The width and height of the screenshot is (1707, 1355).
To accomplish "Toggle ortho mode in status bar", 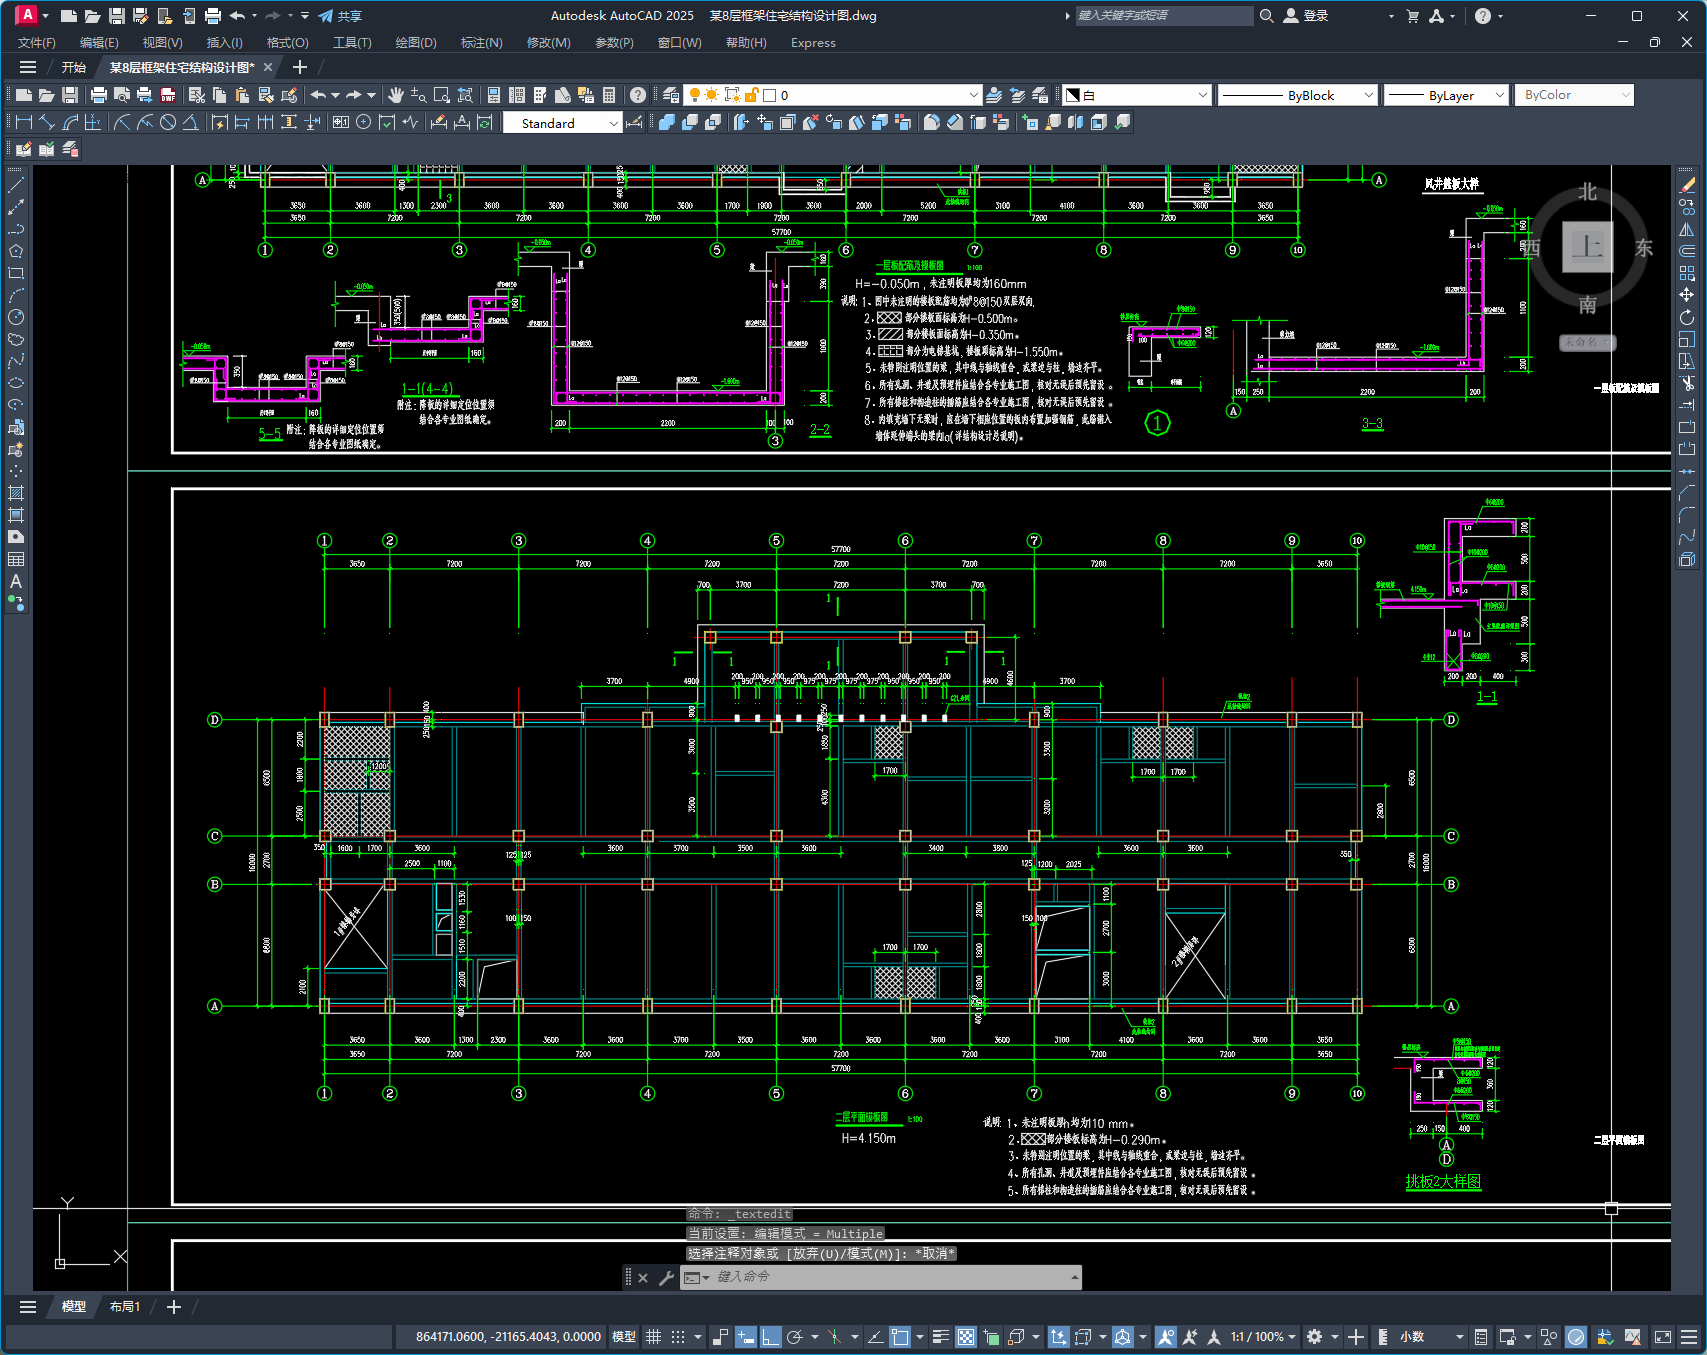I will tap(771, 1337).
